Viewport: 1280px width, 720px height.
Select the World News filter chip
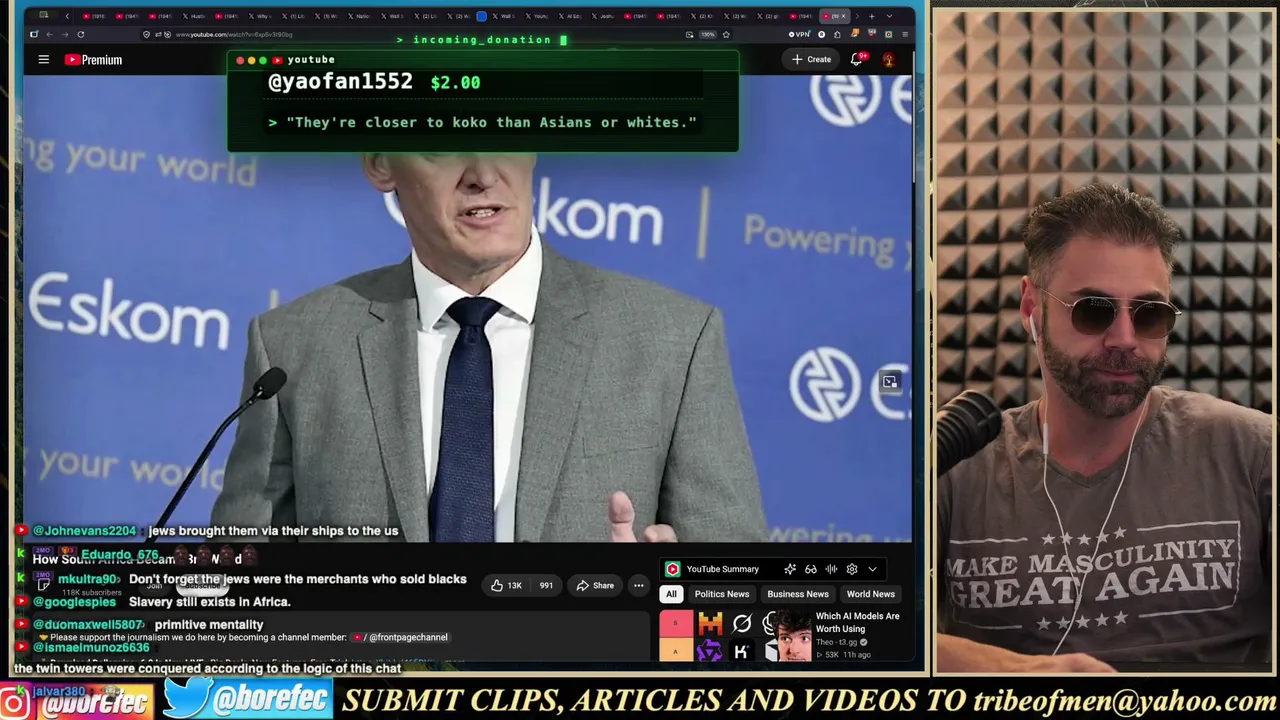click(x=871, y=594)
